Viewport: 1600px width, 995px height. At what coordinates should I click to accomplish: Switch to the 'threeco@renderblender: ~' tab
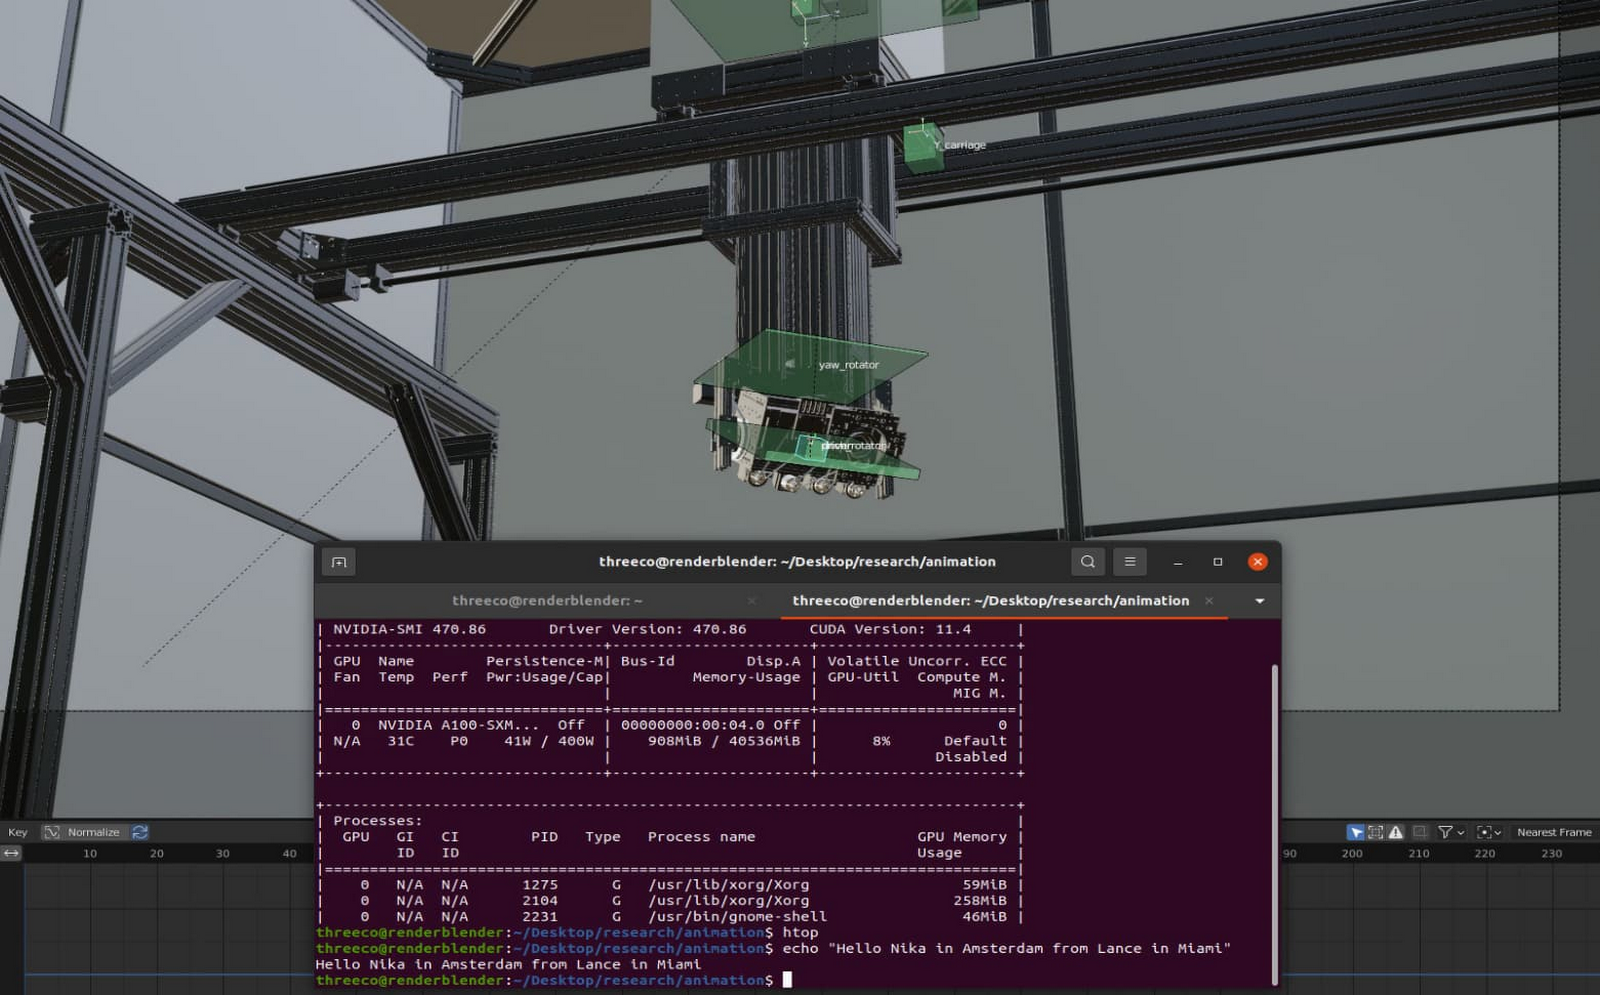(x=547, y=601)
